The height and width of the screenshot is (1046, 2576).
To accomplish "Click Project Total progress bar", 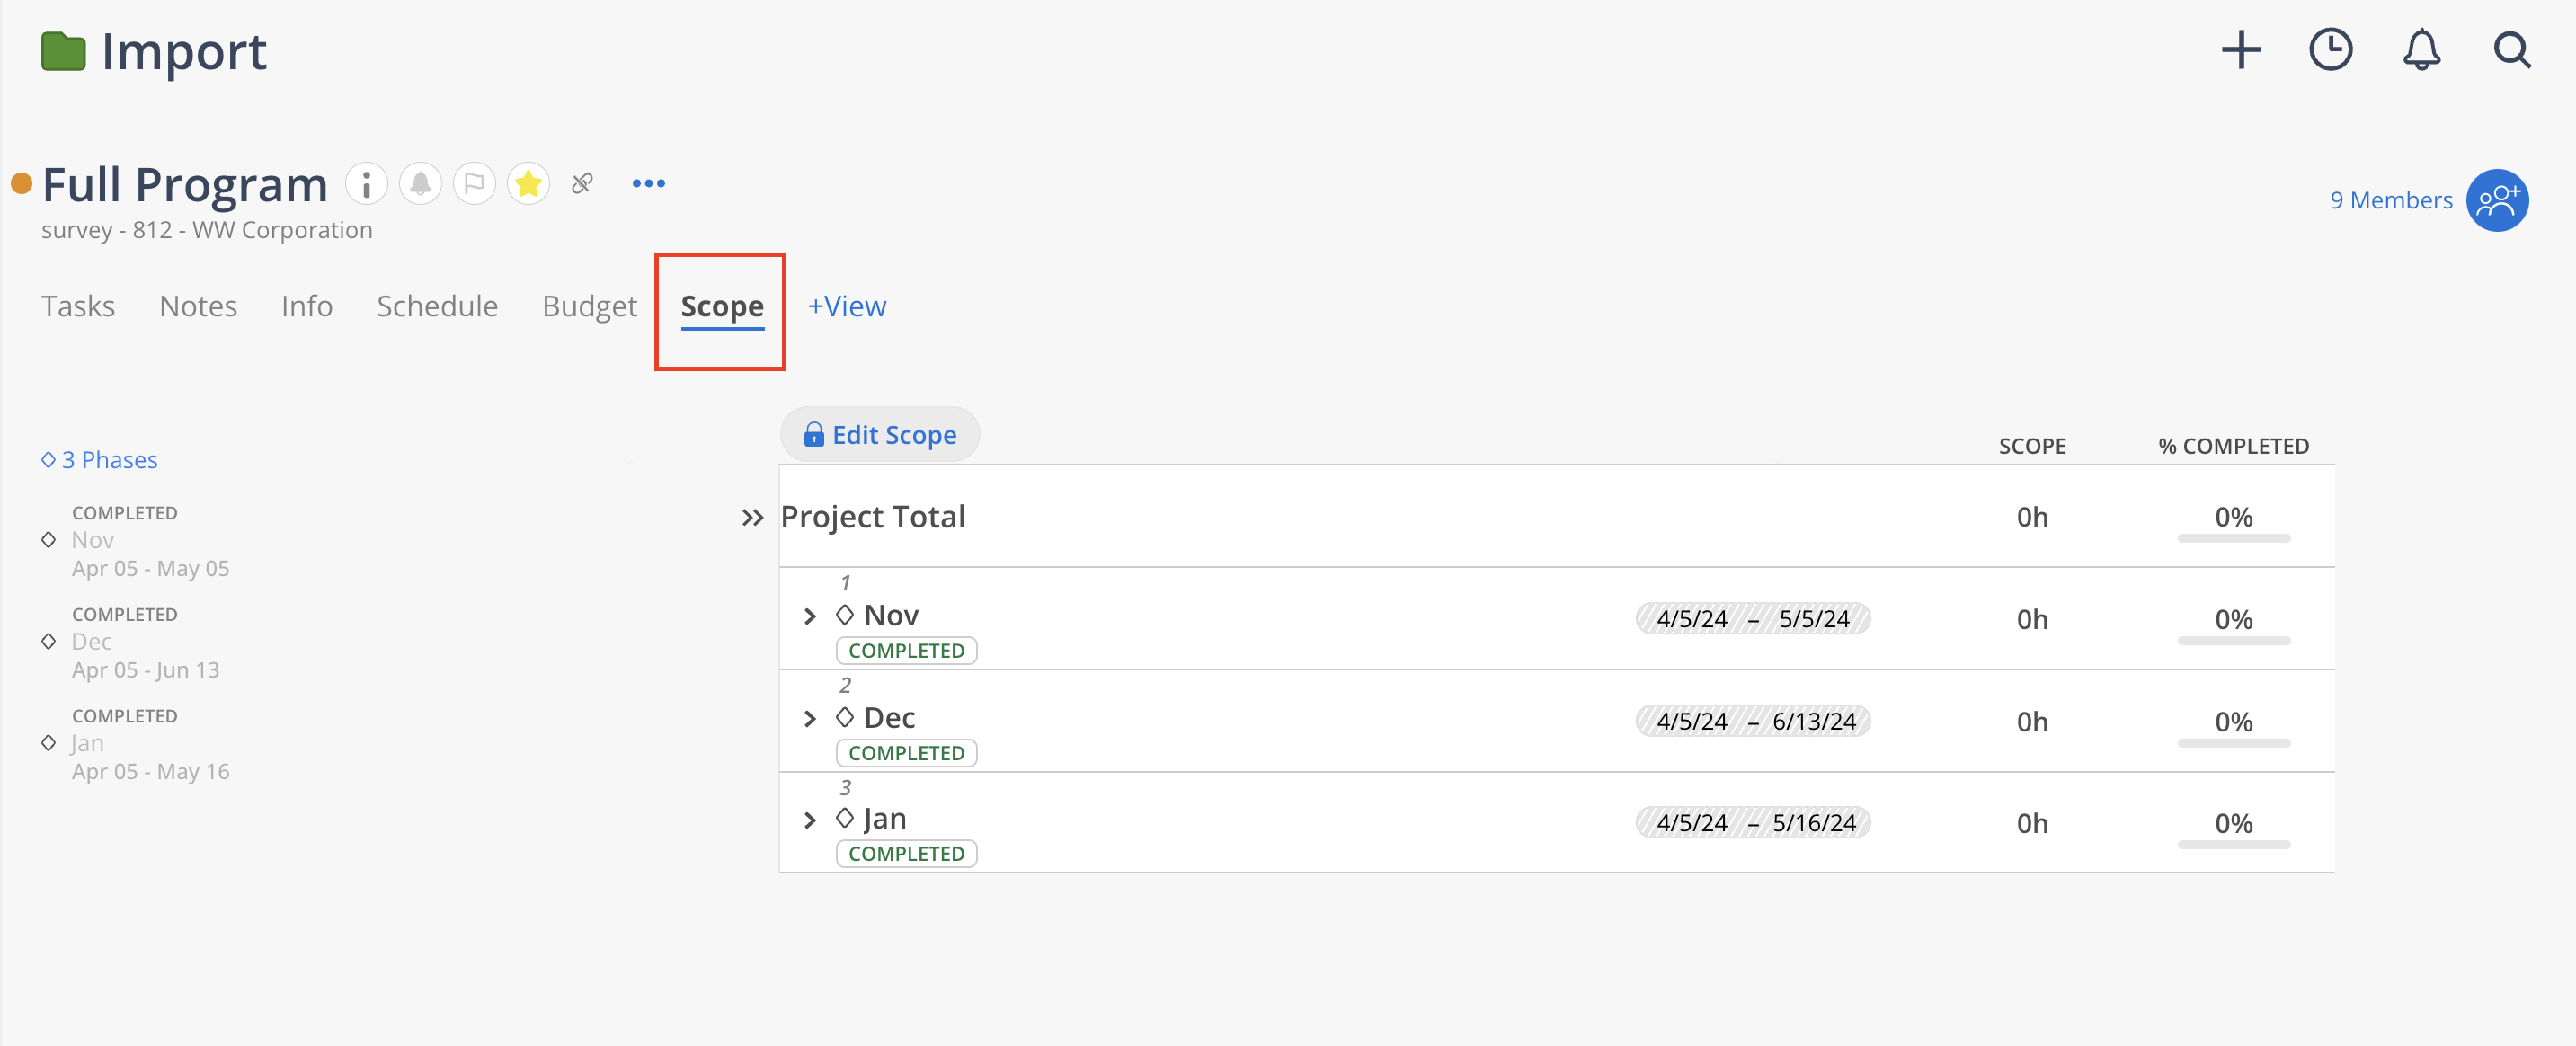I will click(x=2233, y=539).
